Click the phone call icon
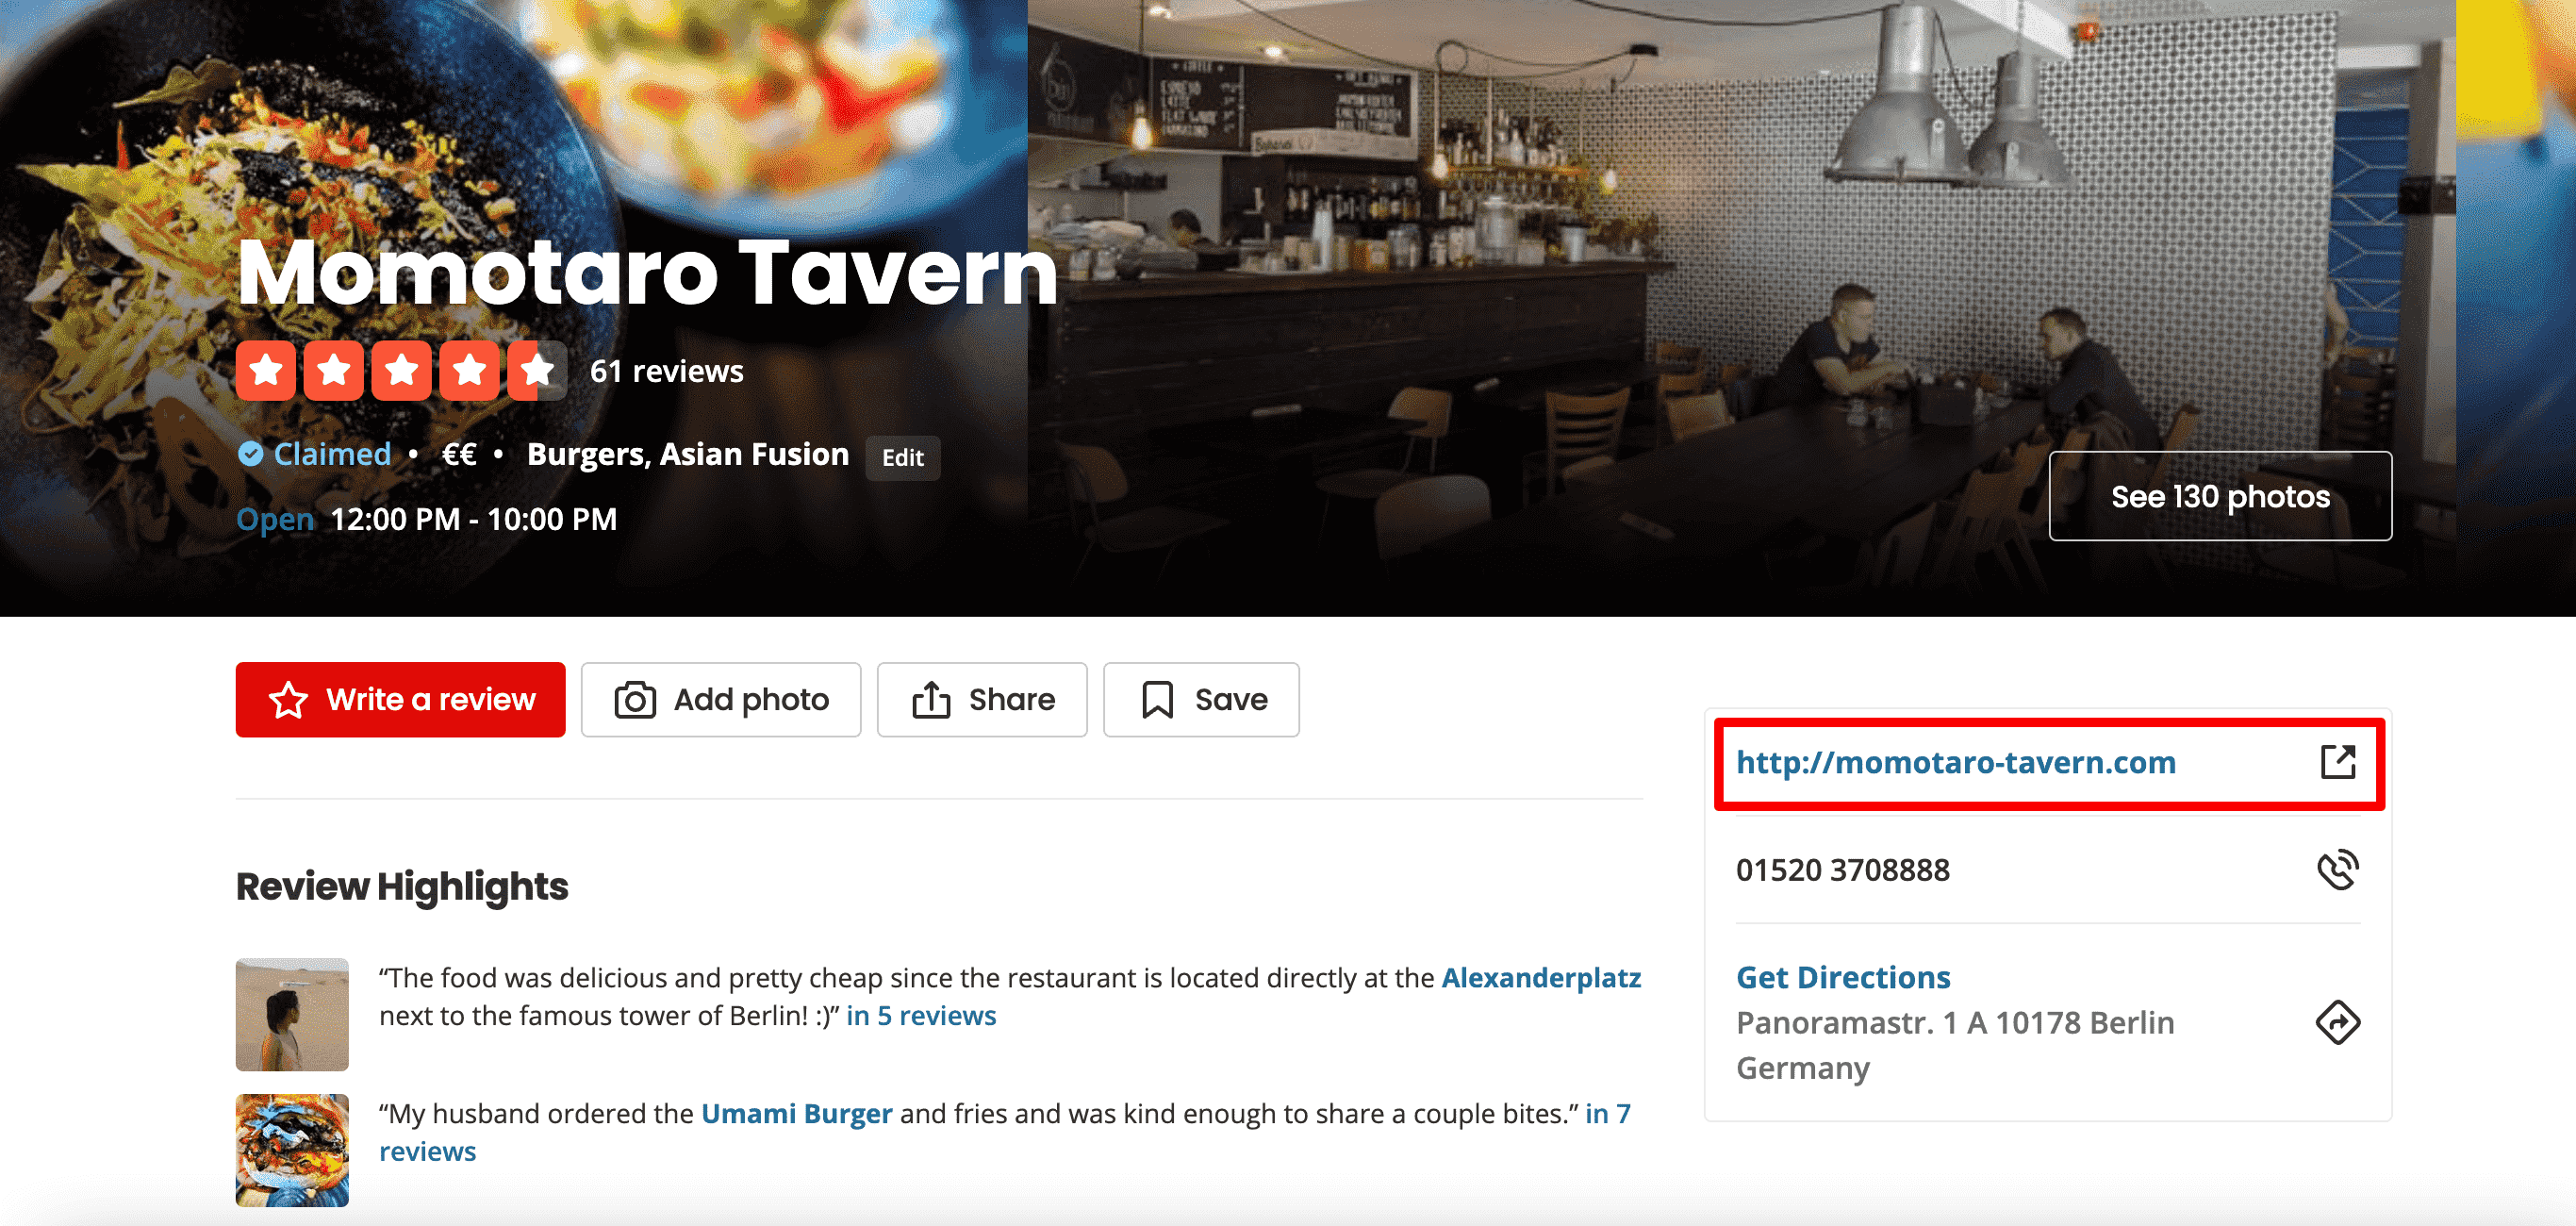The image size is (2576, 1226). pos(2338,870)
